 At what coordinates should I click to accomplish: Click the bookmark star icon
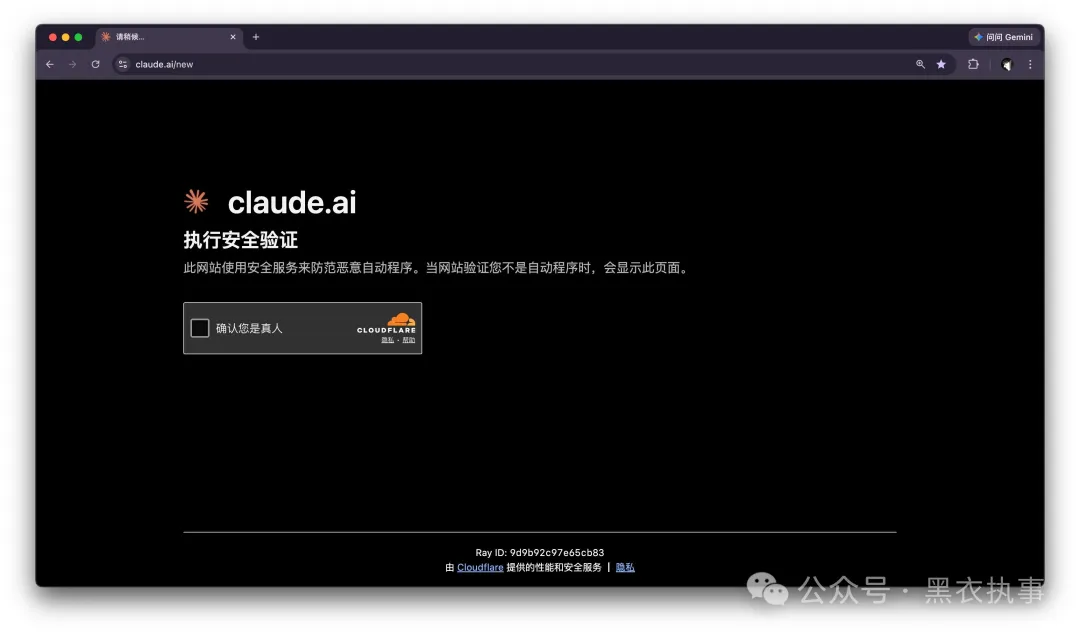[x=941, y=64]
